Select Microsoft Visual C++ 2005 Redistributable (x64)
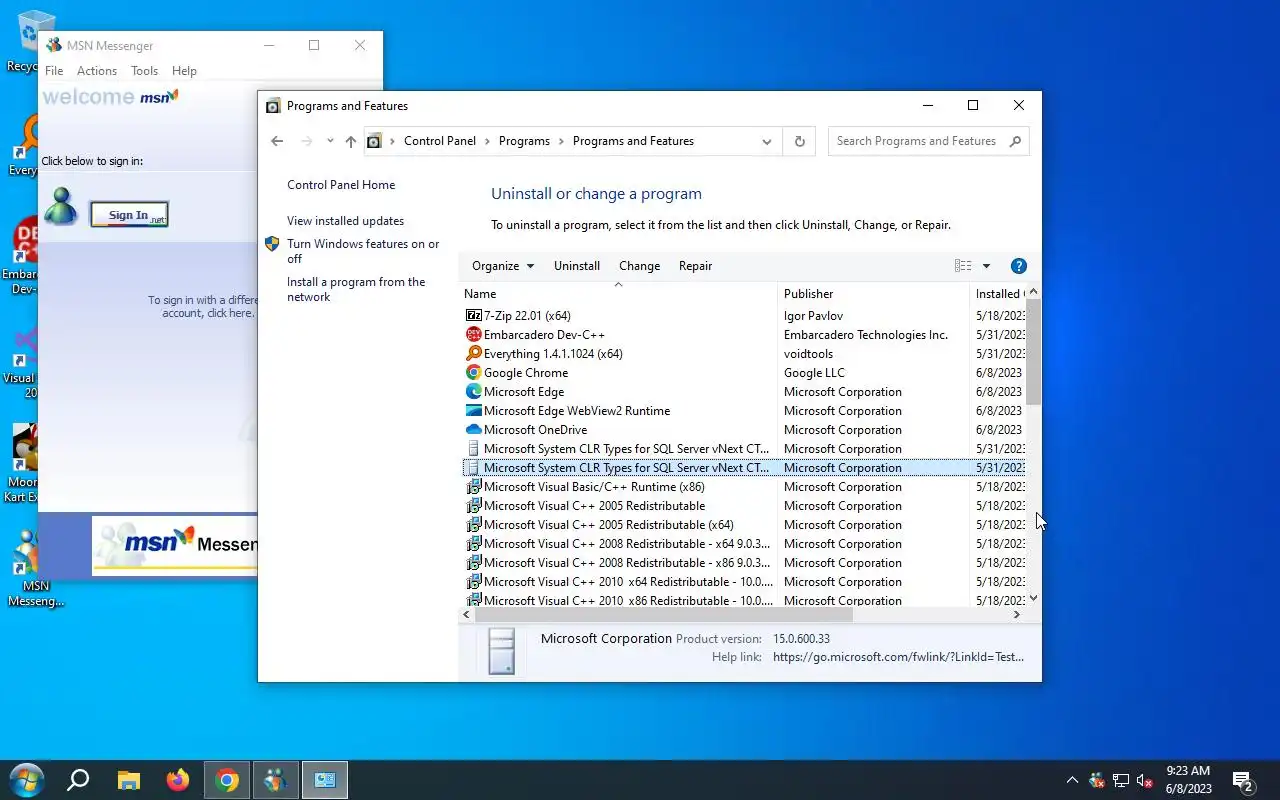The image size is (1280, 800). pos(744,525)
